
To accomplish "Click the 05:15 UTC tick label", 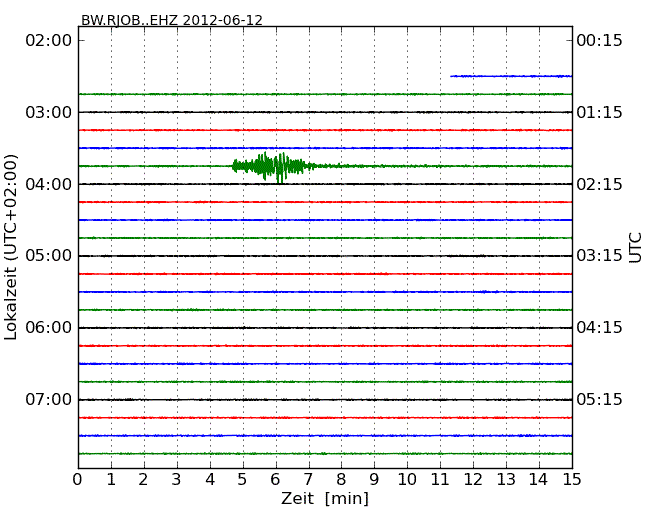I will [599, 400].
